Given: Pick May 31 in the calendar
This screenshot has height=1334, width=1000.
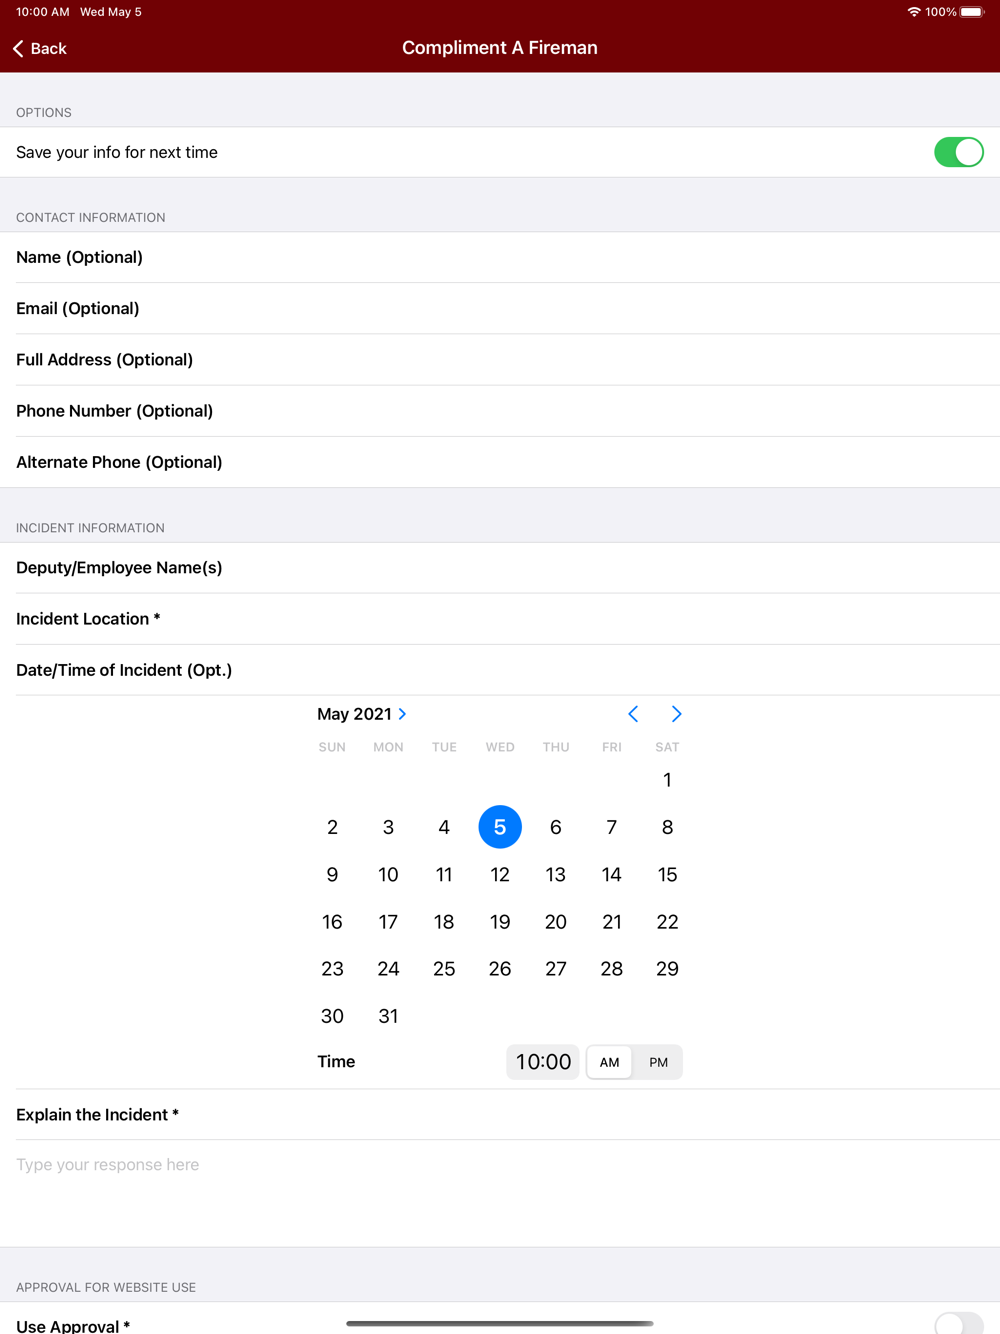Looking at the screenshot, I should point(388,1016).
